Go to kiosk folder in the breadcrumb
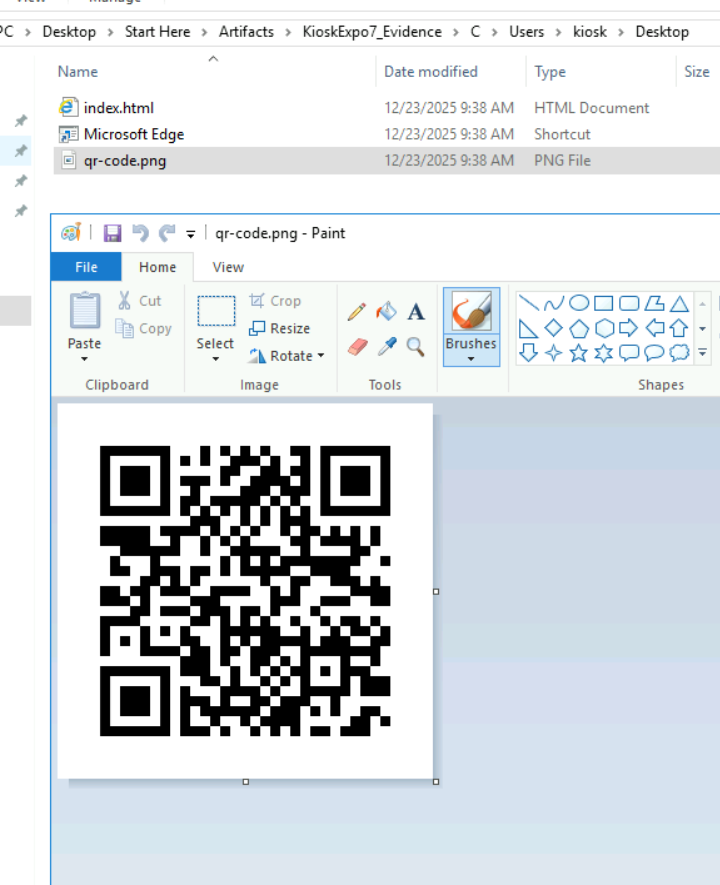 [590, 32]
